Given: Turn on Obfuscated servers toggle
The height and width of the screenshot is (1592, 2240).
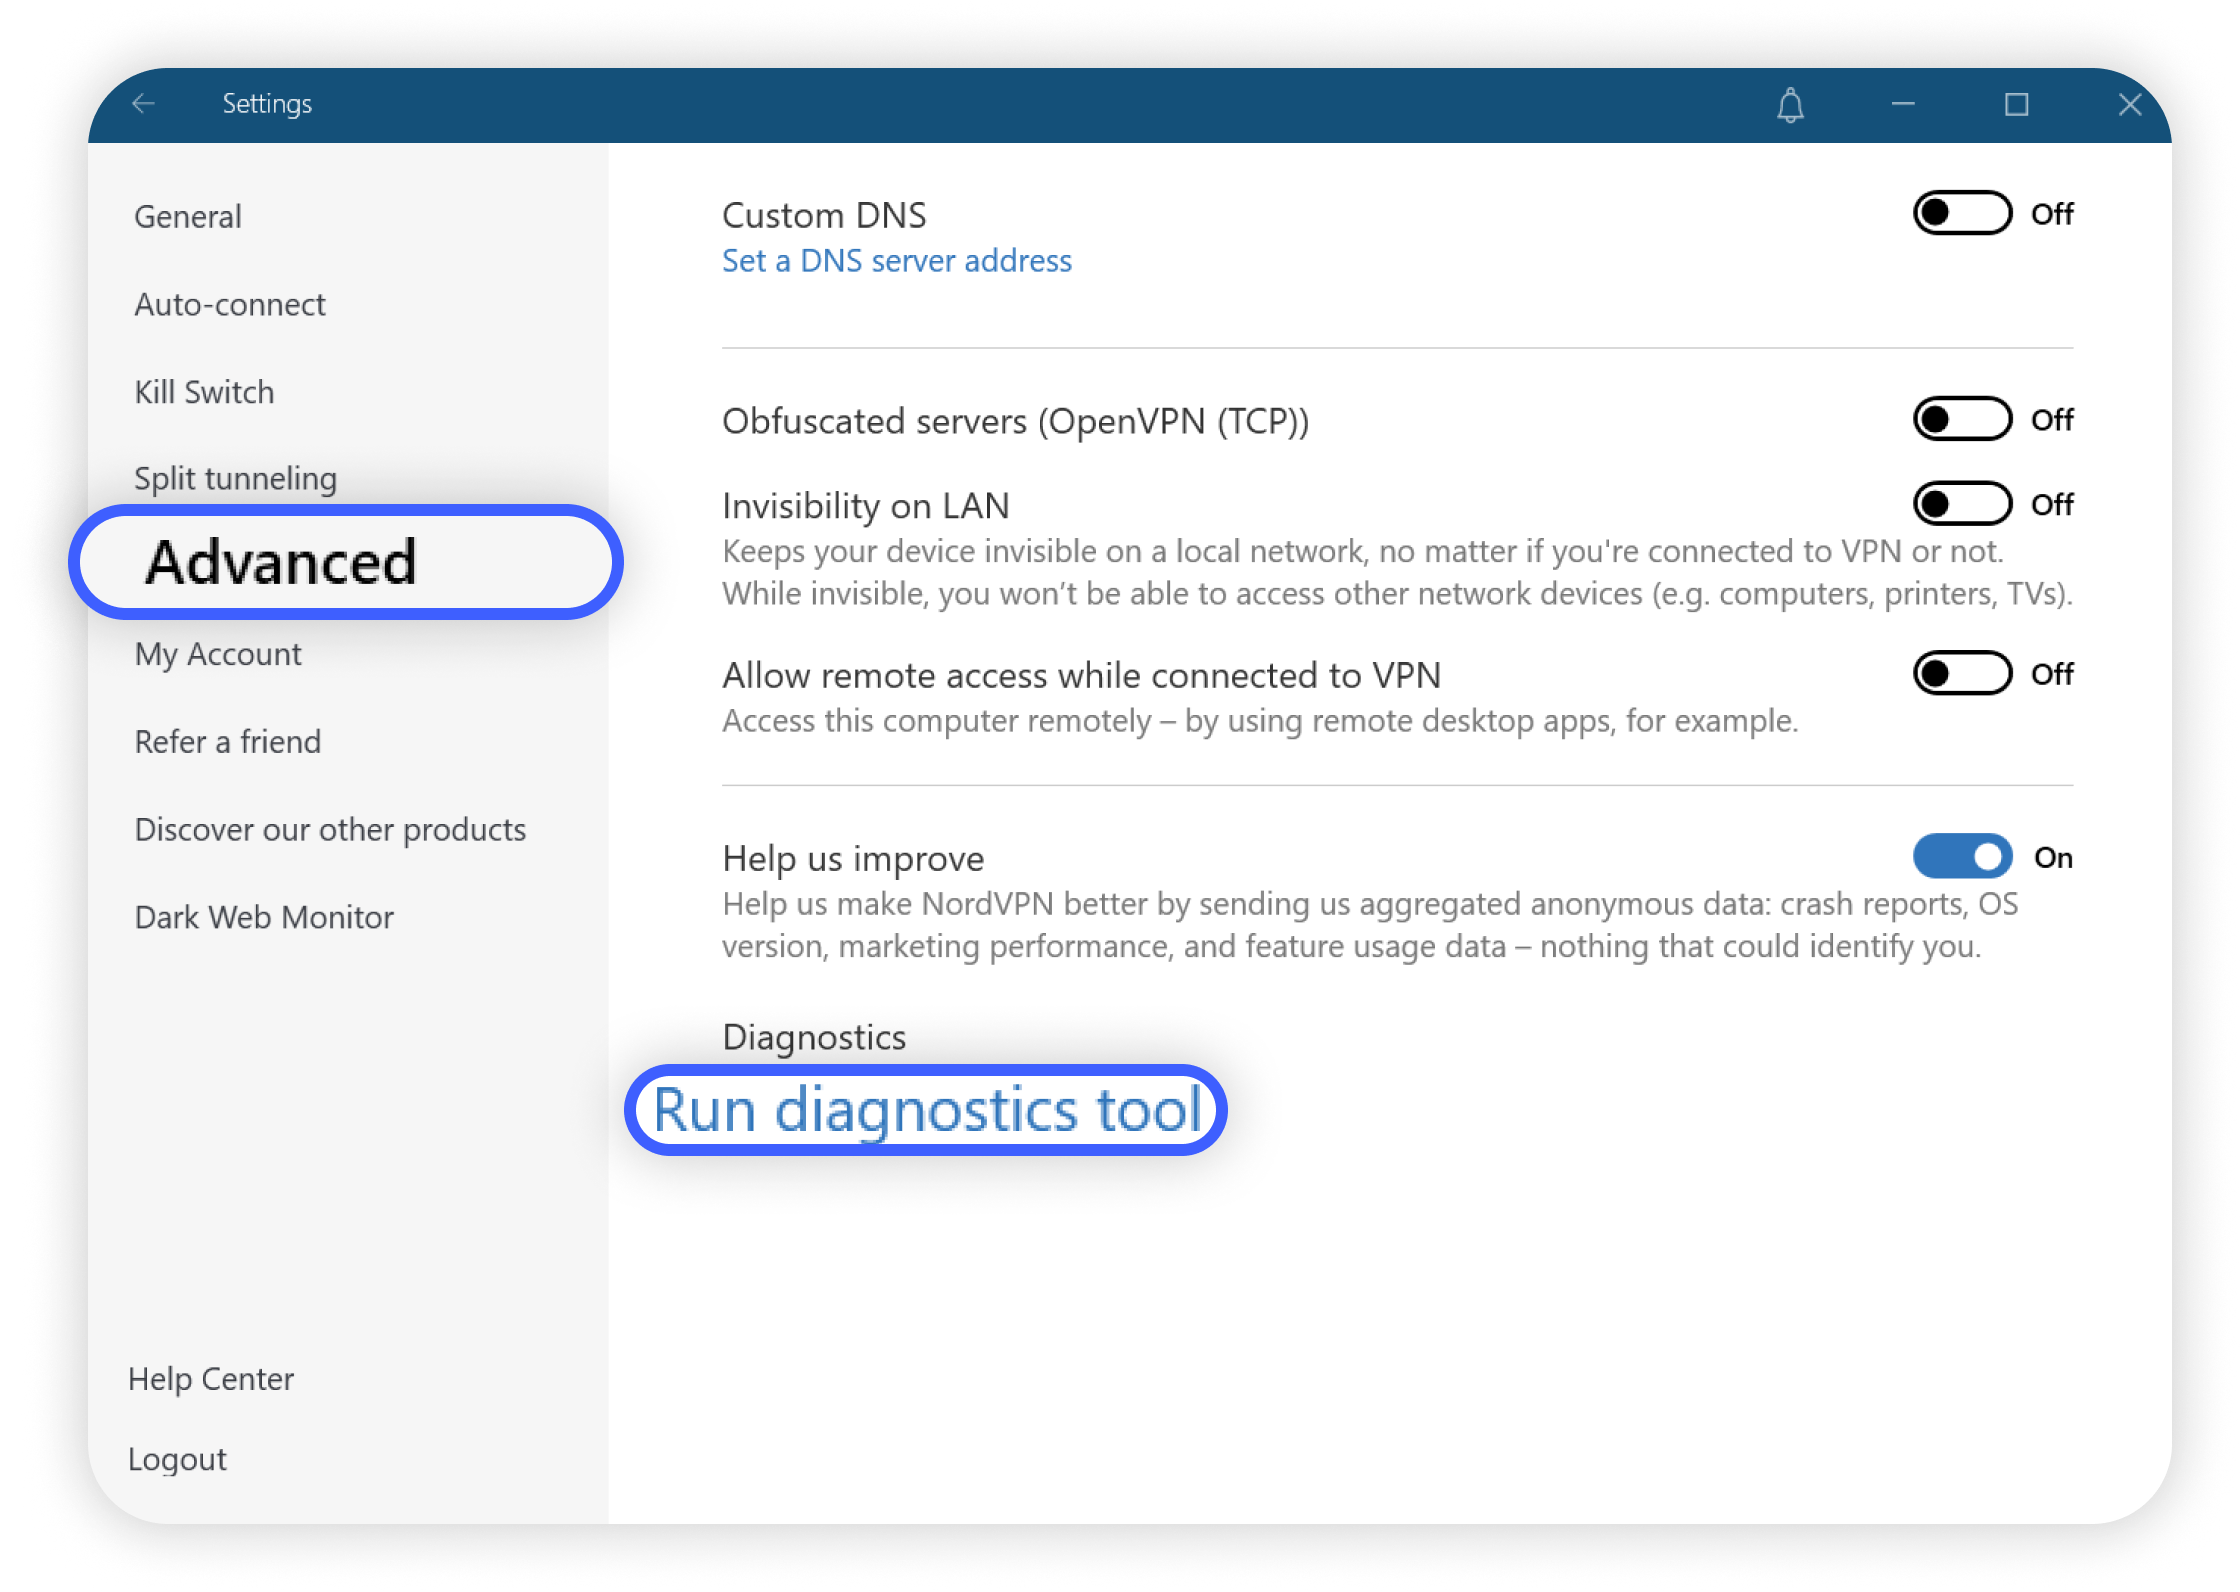Looking at the screenshot, I should click(1961, 419).
